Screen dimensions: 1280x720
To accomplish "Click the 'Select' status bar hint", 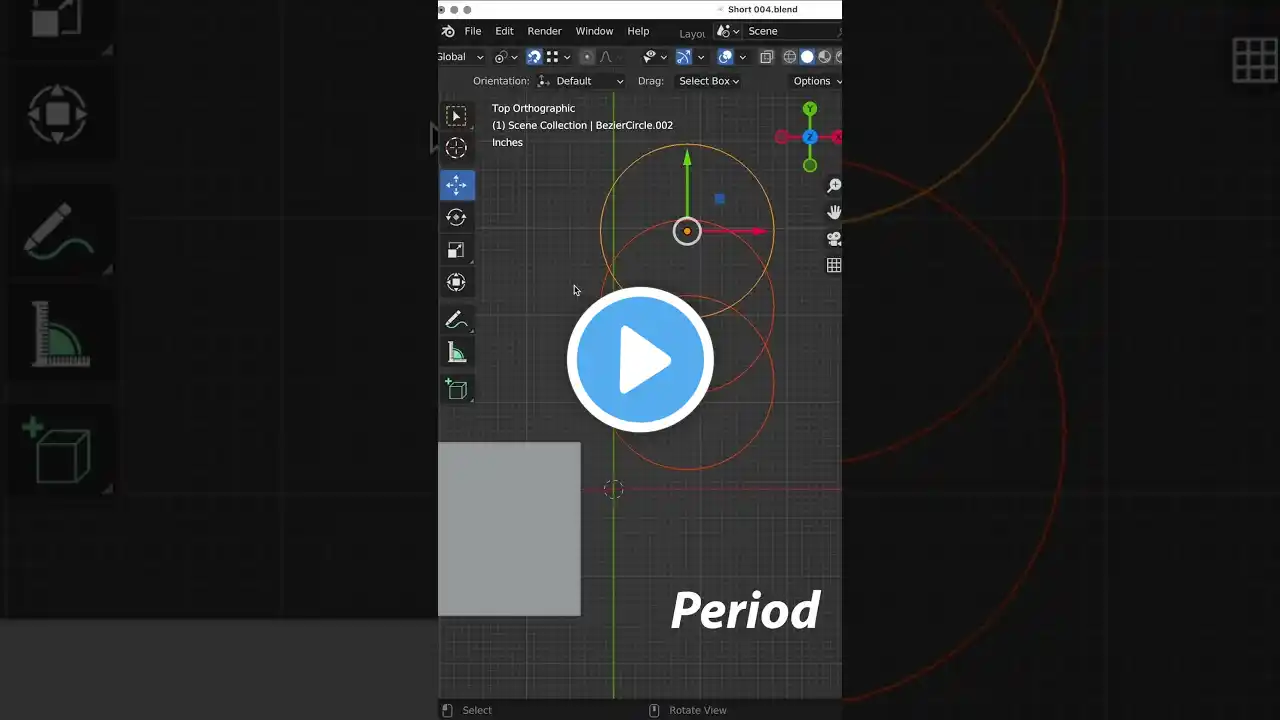I will 477,710.
